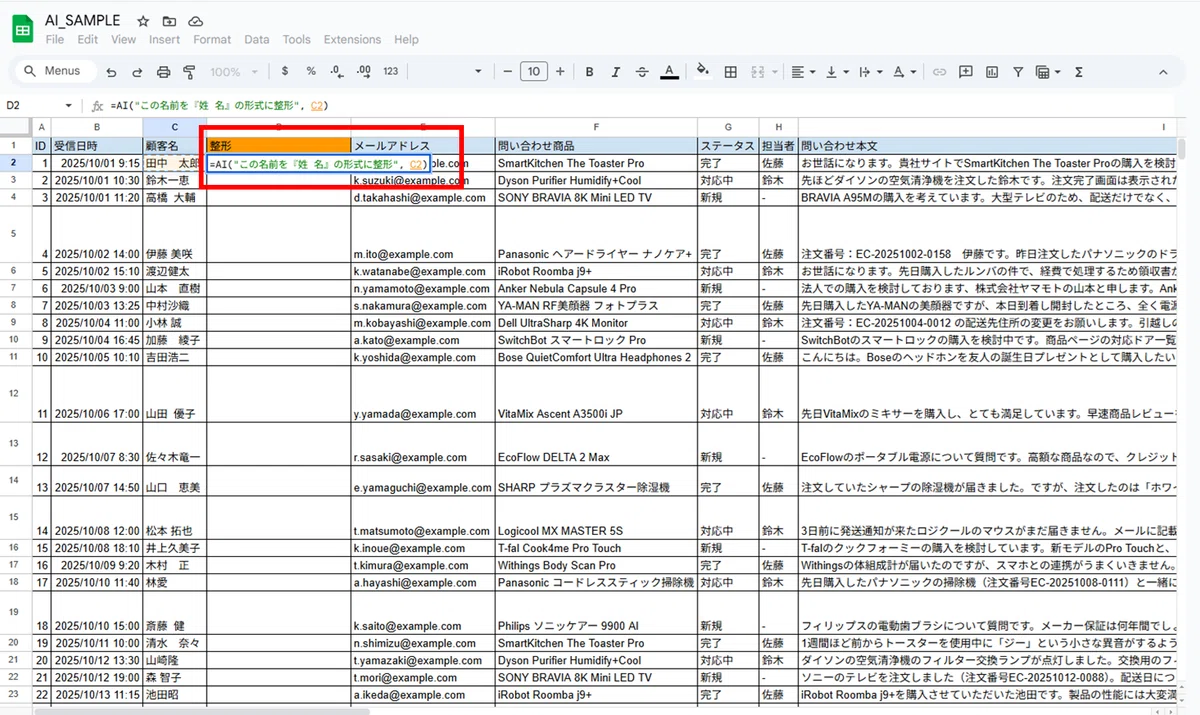Image resolution: width=1200 pixels, height=715 pixels.
Task: Select row header 7
Action: pos(13,288)
